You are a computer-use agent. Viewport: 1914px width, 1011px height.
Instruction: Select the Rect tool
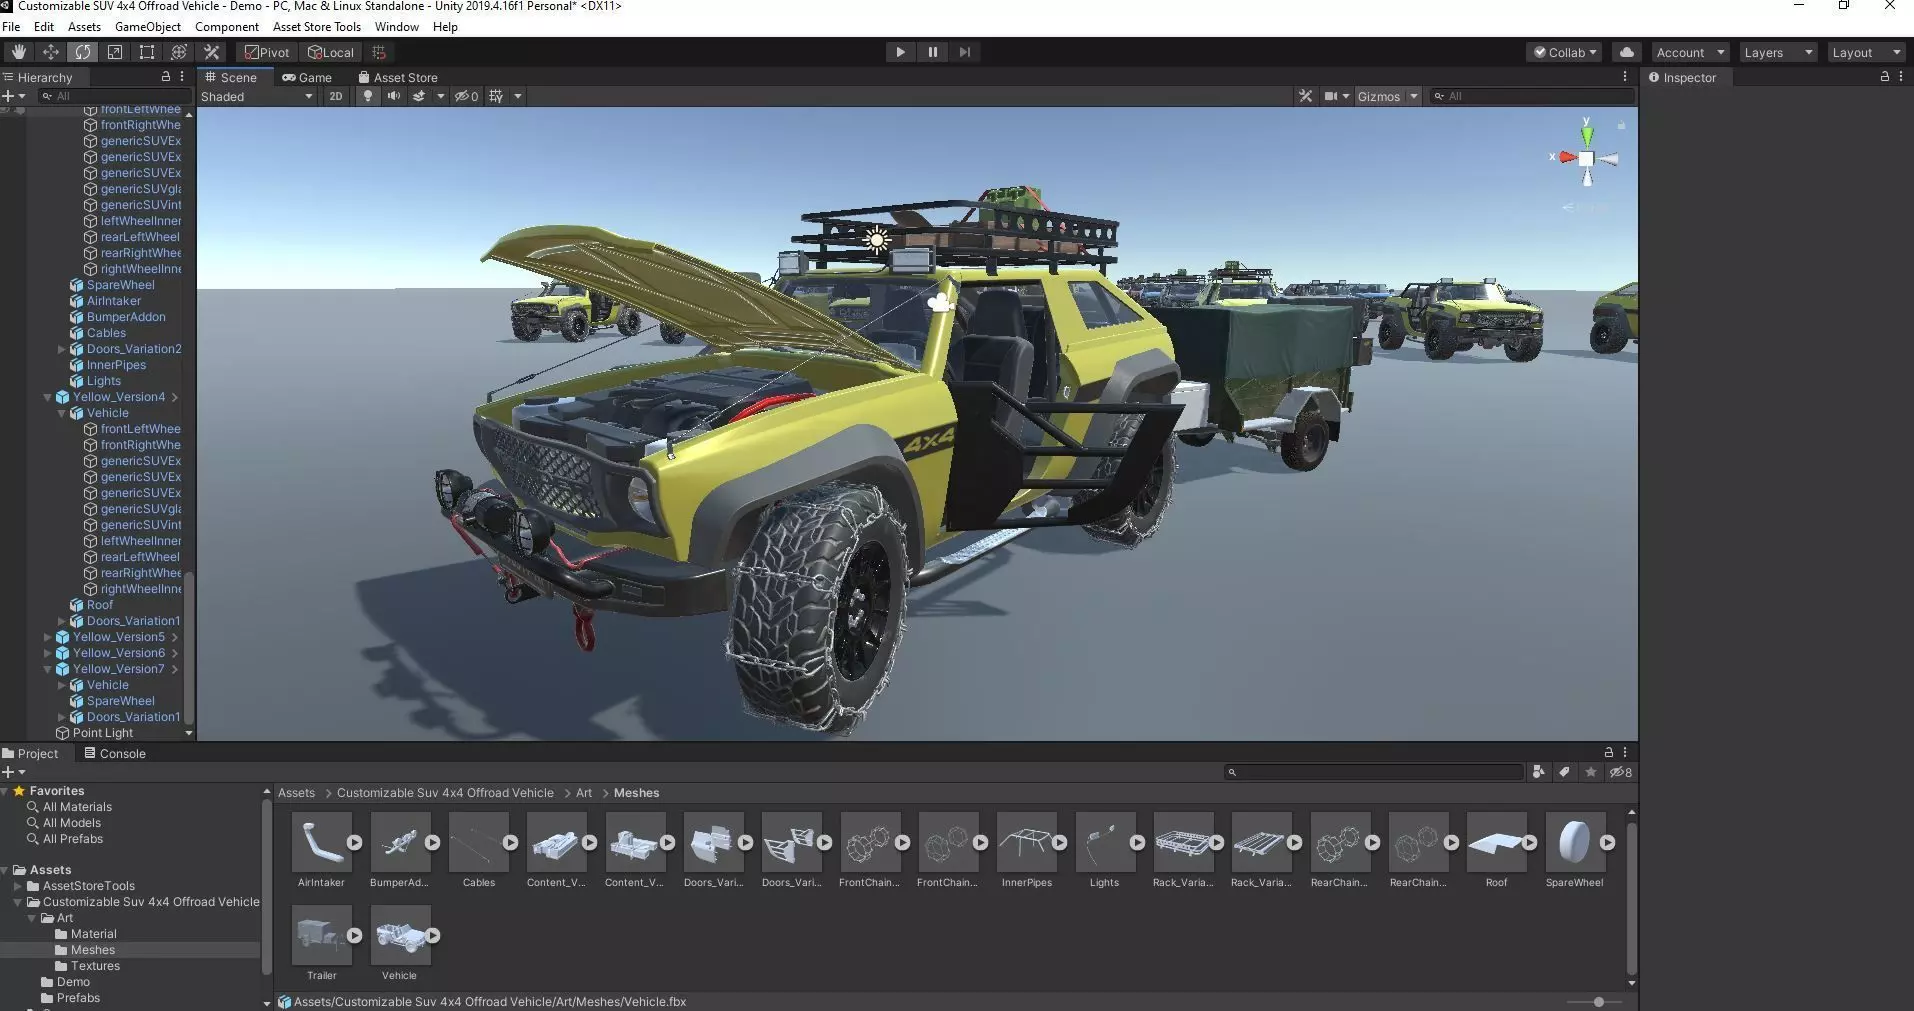click(147, 52)
